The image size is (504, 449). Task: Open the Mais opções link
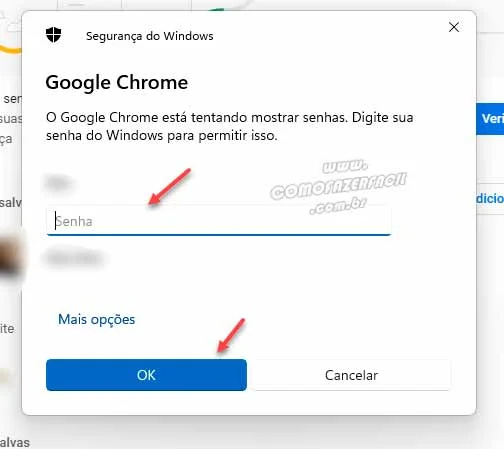pyautogui.click(x=96, y=319)
